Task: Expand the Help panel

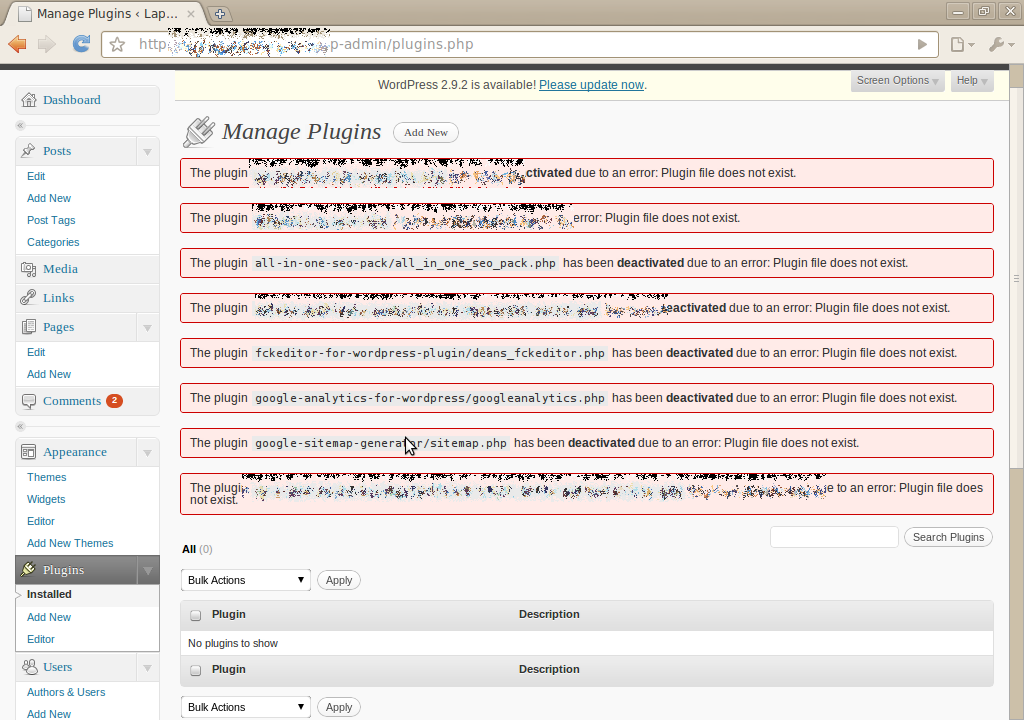Action: click(972, 81)
